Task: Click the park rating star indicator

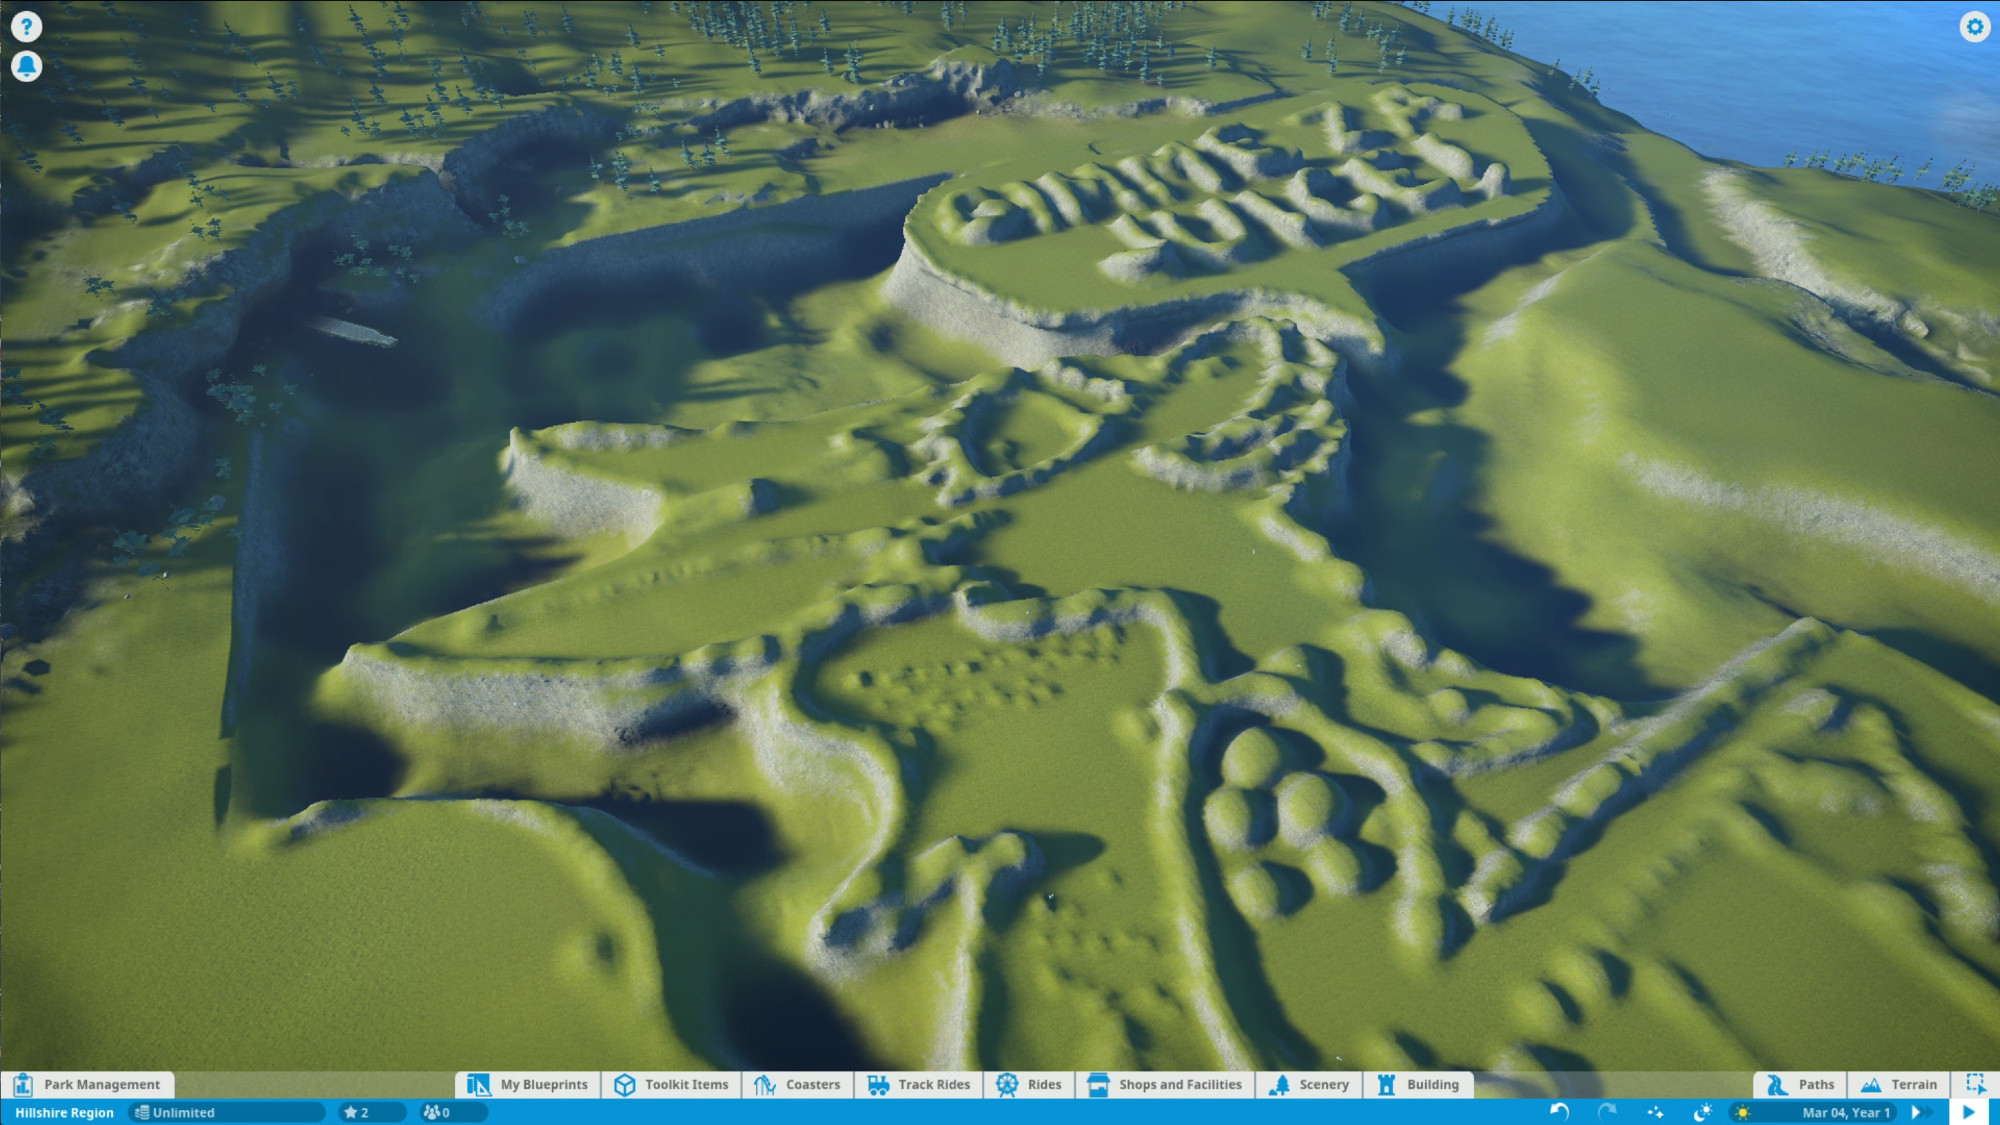Action: coord(372,1113)
